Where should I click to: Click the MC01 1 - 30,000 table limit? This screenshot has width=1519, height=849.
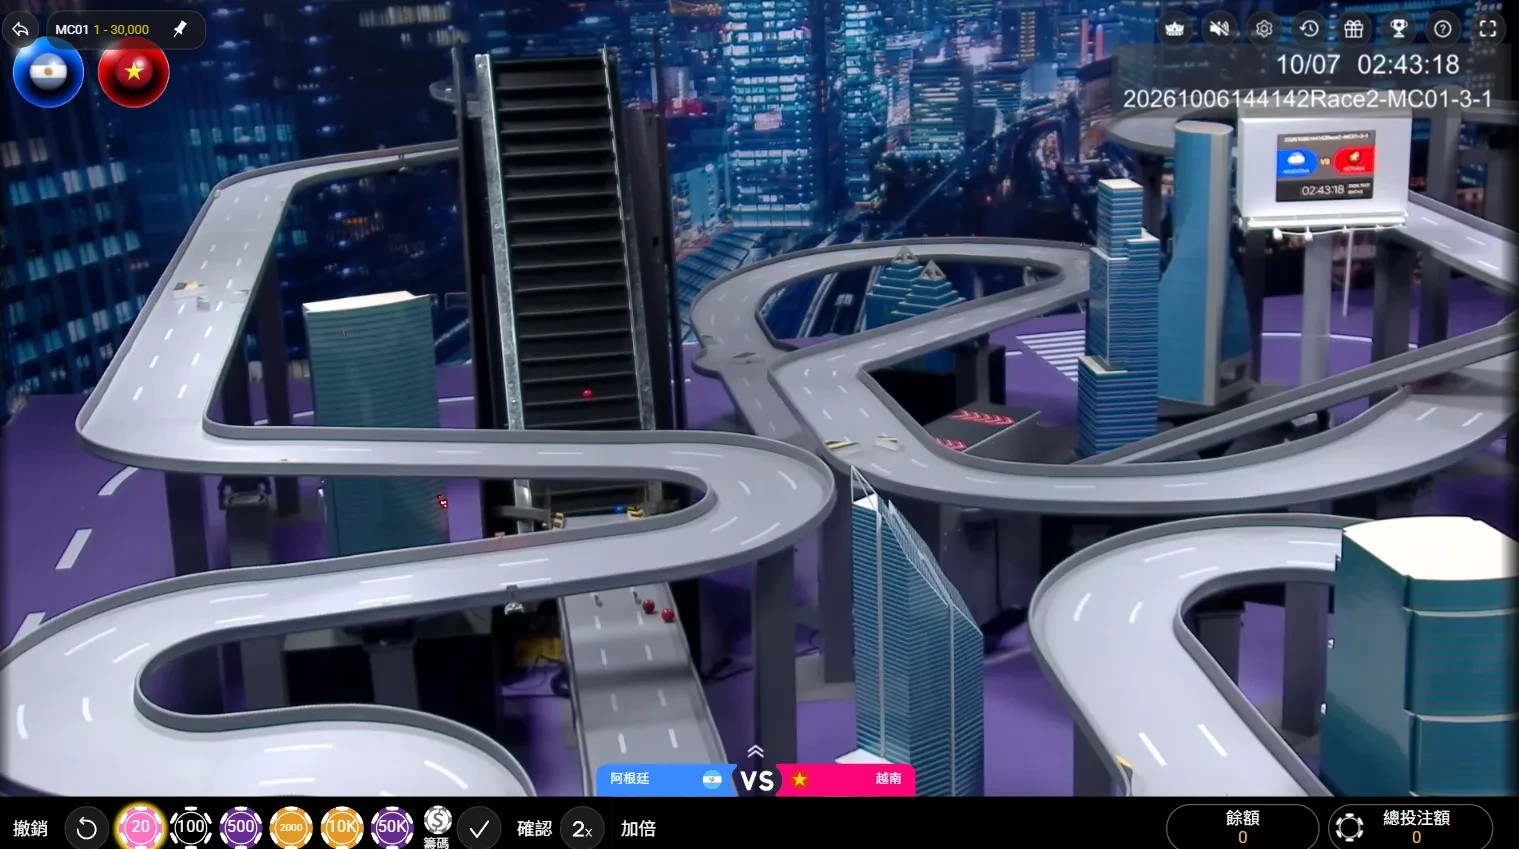[x=102, y=30]
